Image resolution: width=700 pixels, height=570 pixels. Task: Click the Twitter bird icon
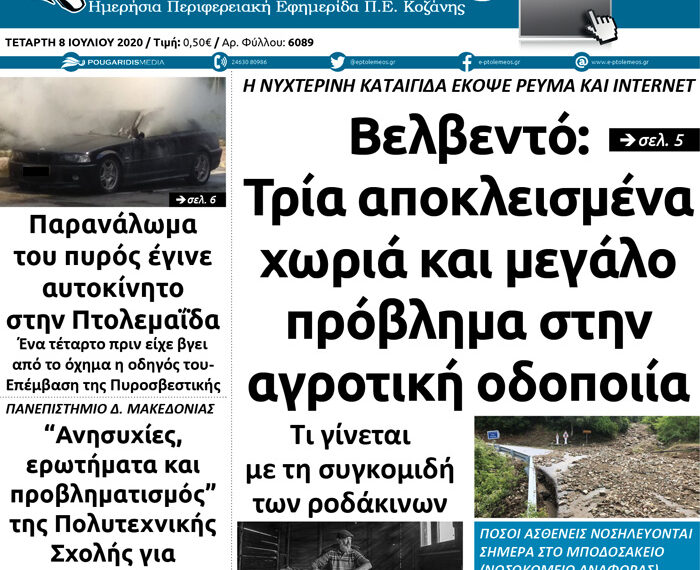(x=338, y=62)
